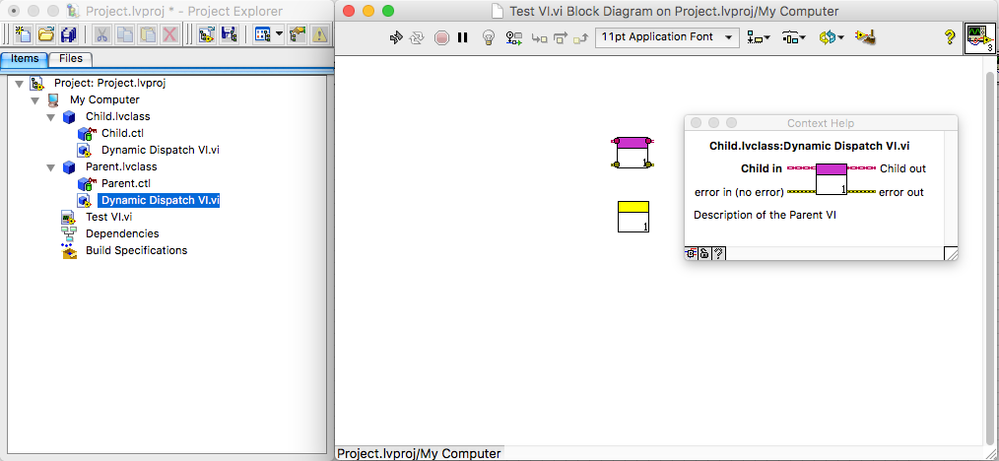Open the Distribute Objects dropdown
The image size is (999, 461).
pyautogui.click(x=793, y=38)
